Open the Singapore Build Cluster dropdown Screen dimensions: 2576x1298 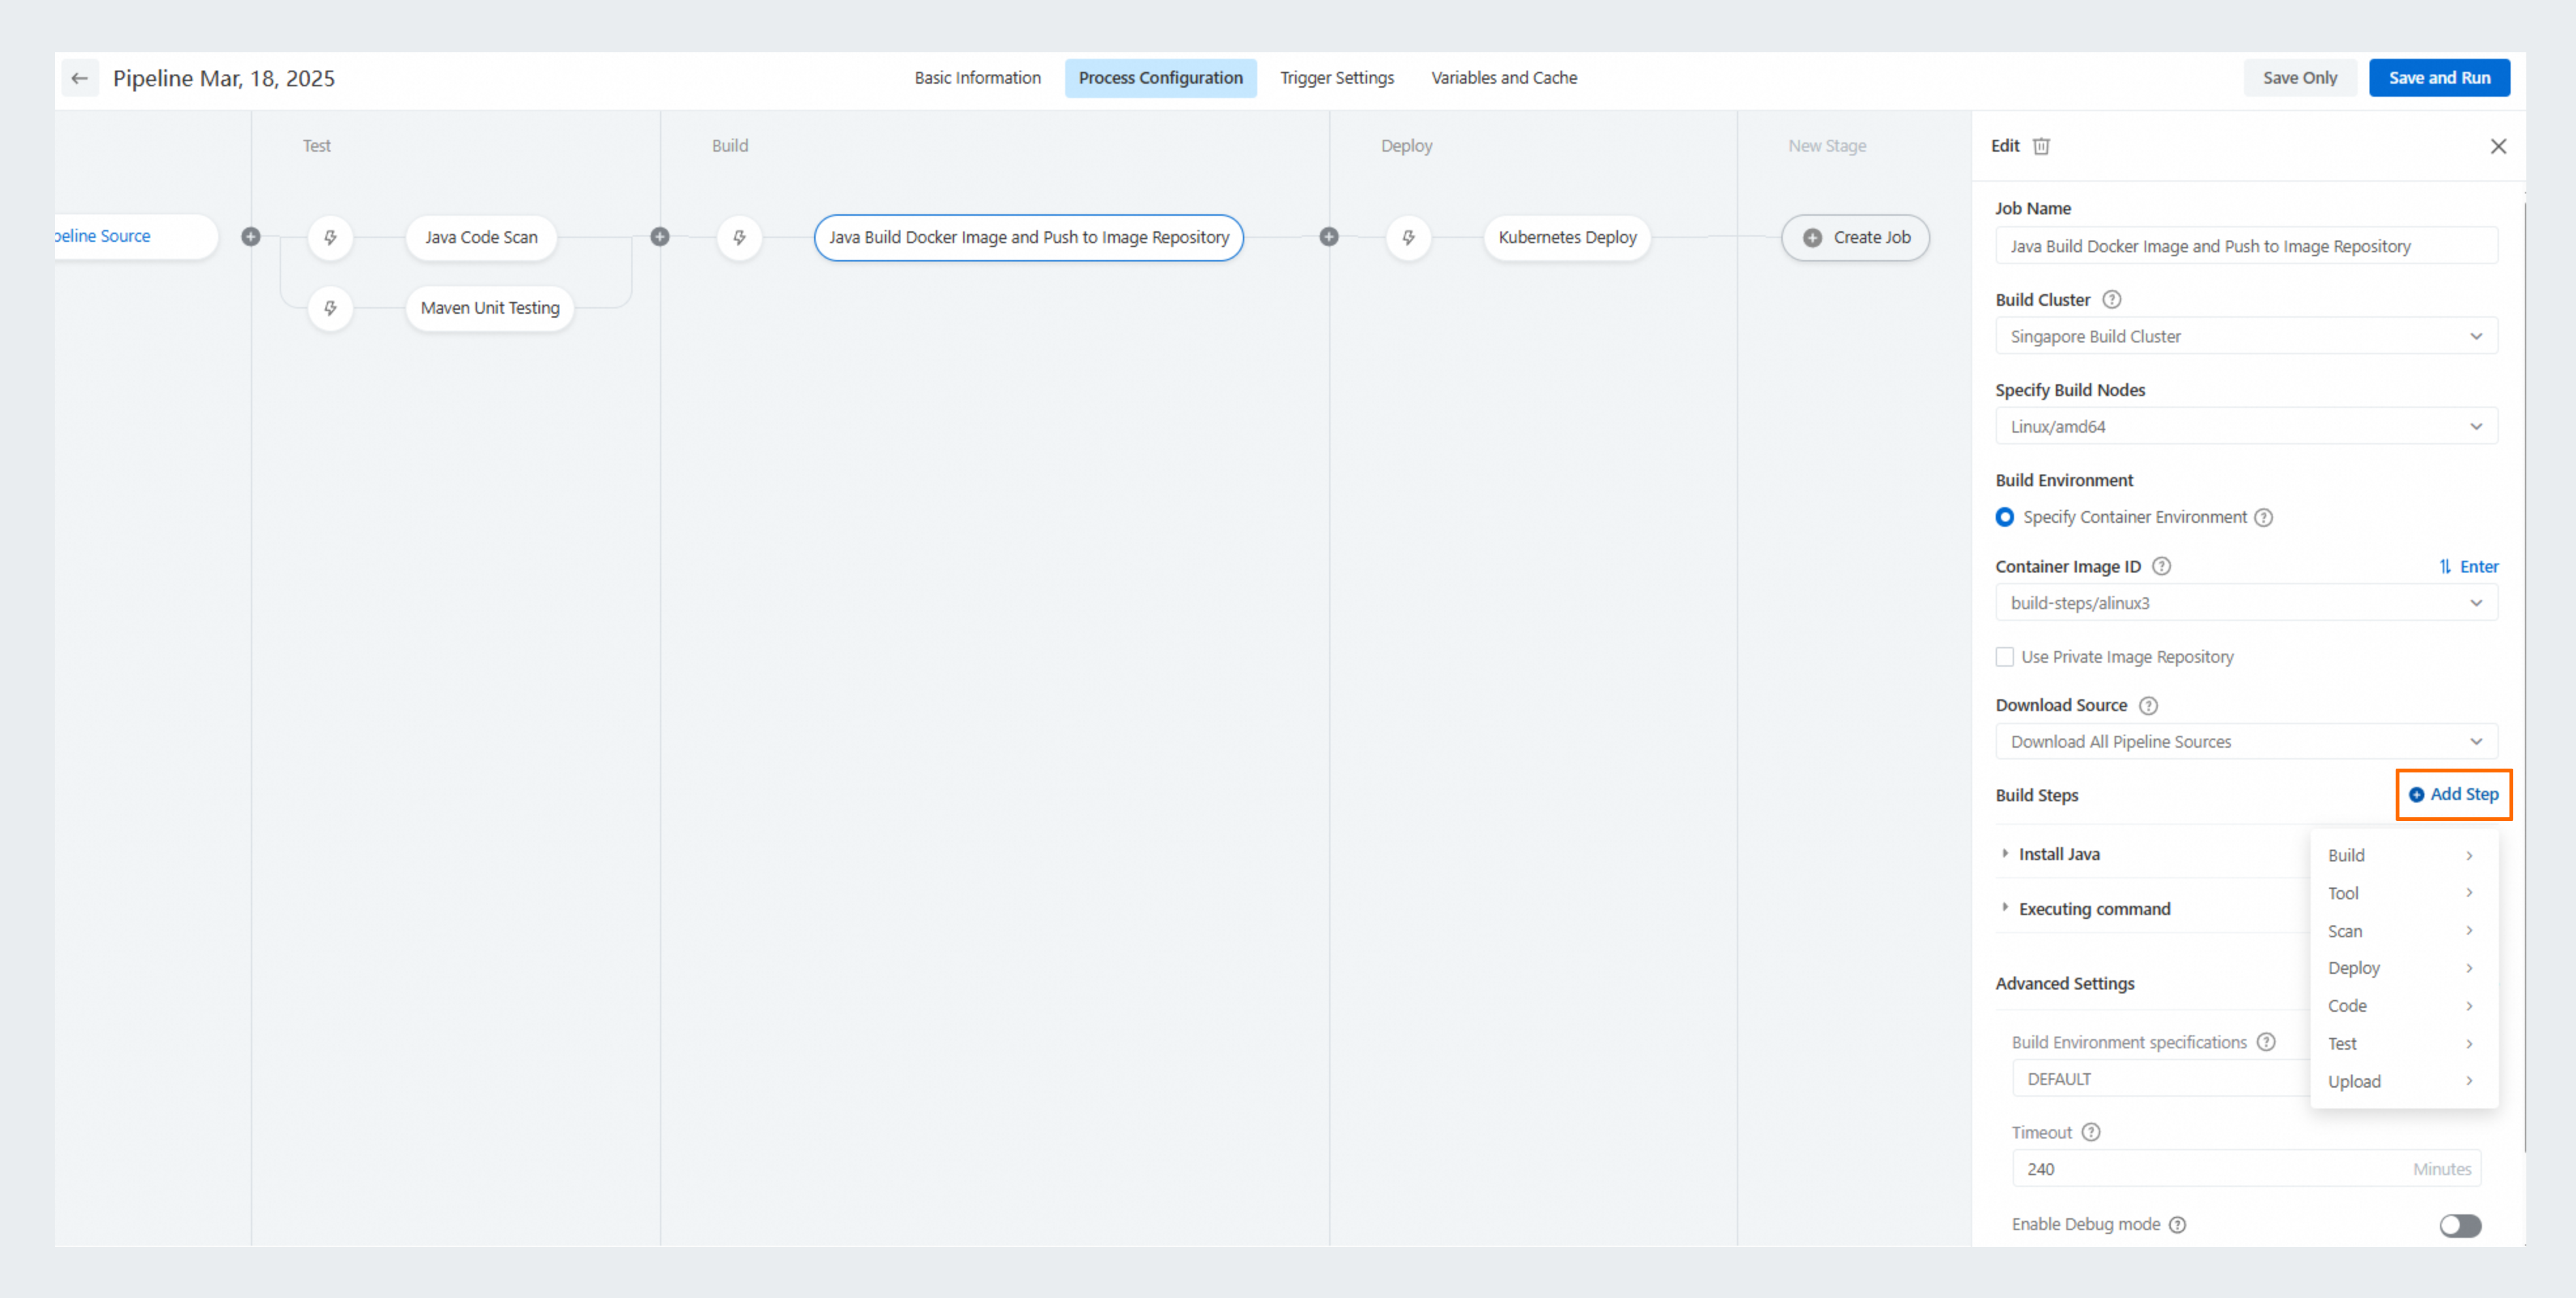click(2245, 336)
